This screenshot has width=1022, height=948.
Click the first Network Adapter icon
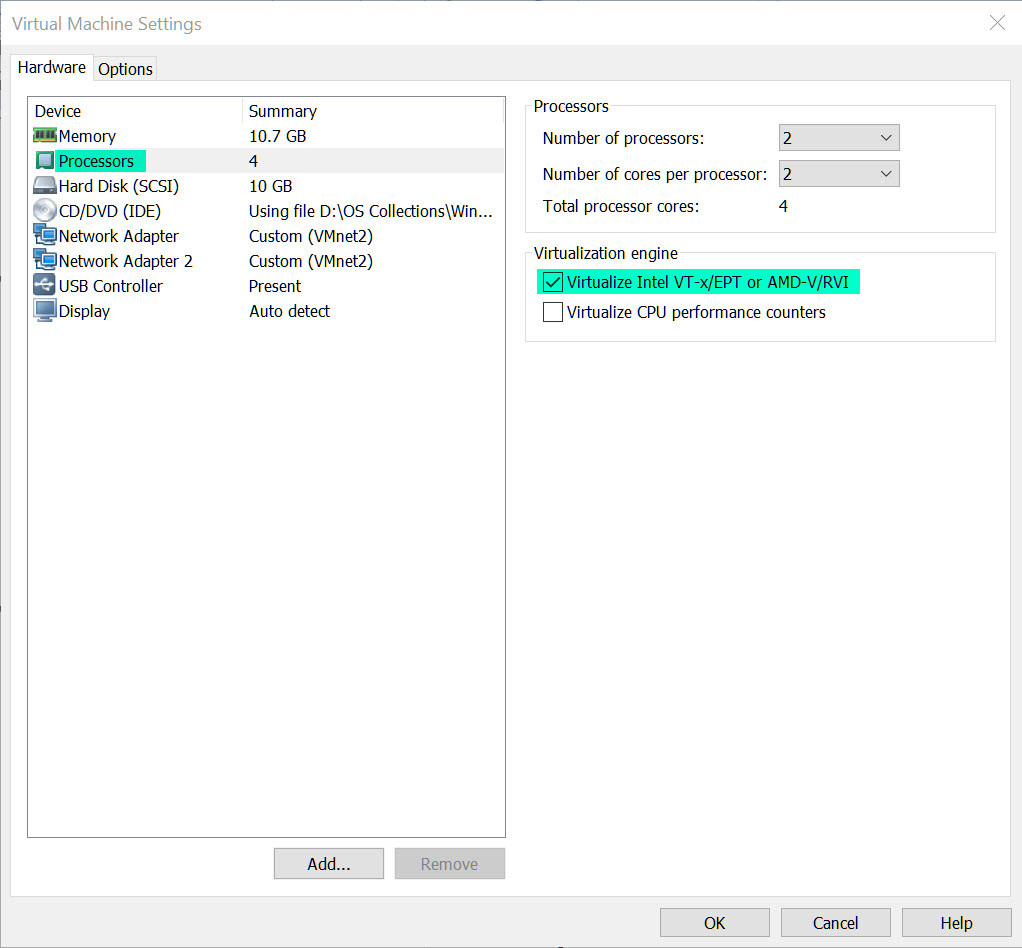point(44,235)
